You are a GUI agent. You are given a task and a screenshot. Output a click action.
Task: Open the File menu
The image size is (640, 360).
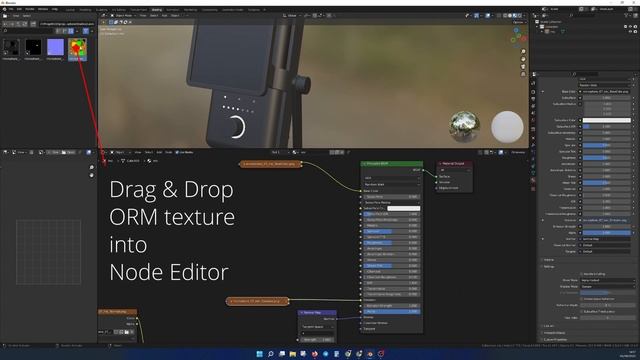11,9
